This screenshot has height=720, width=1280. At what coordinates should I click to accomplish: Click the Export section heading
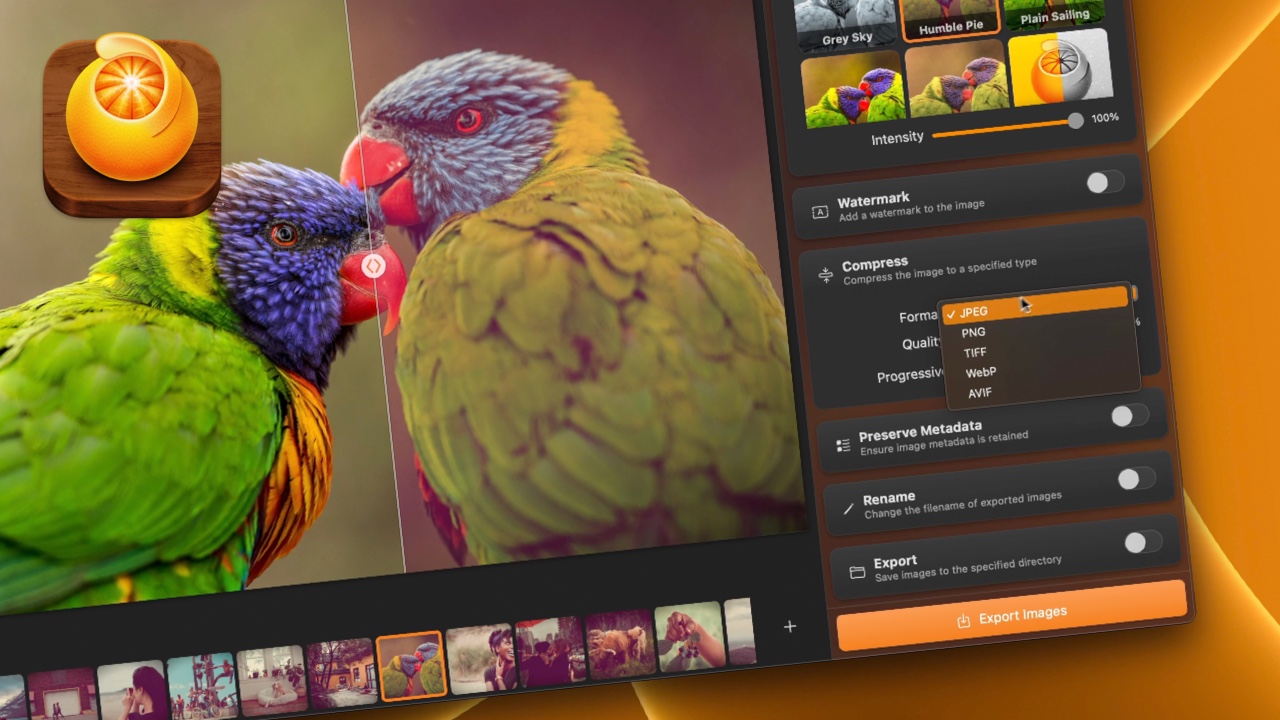895,562
